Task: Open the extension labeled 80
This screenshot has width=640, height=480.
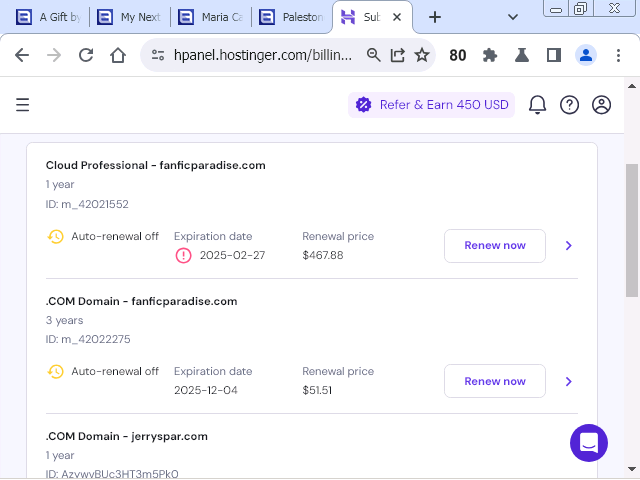Action: 458,55
